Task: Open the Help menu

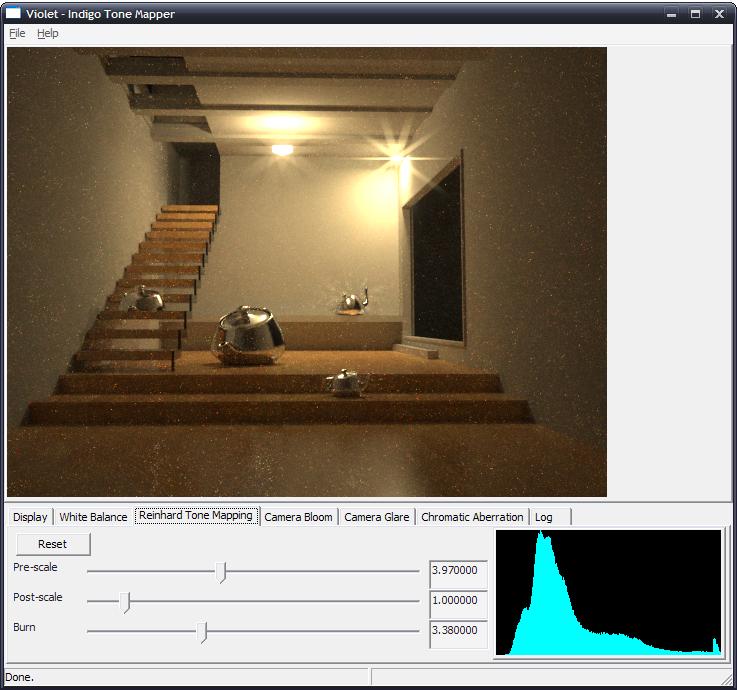Action: pyautogui.click(x=47, y=33)
